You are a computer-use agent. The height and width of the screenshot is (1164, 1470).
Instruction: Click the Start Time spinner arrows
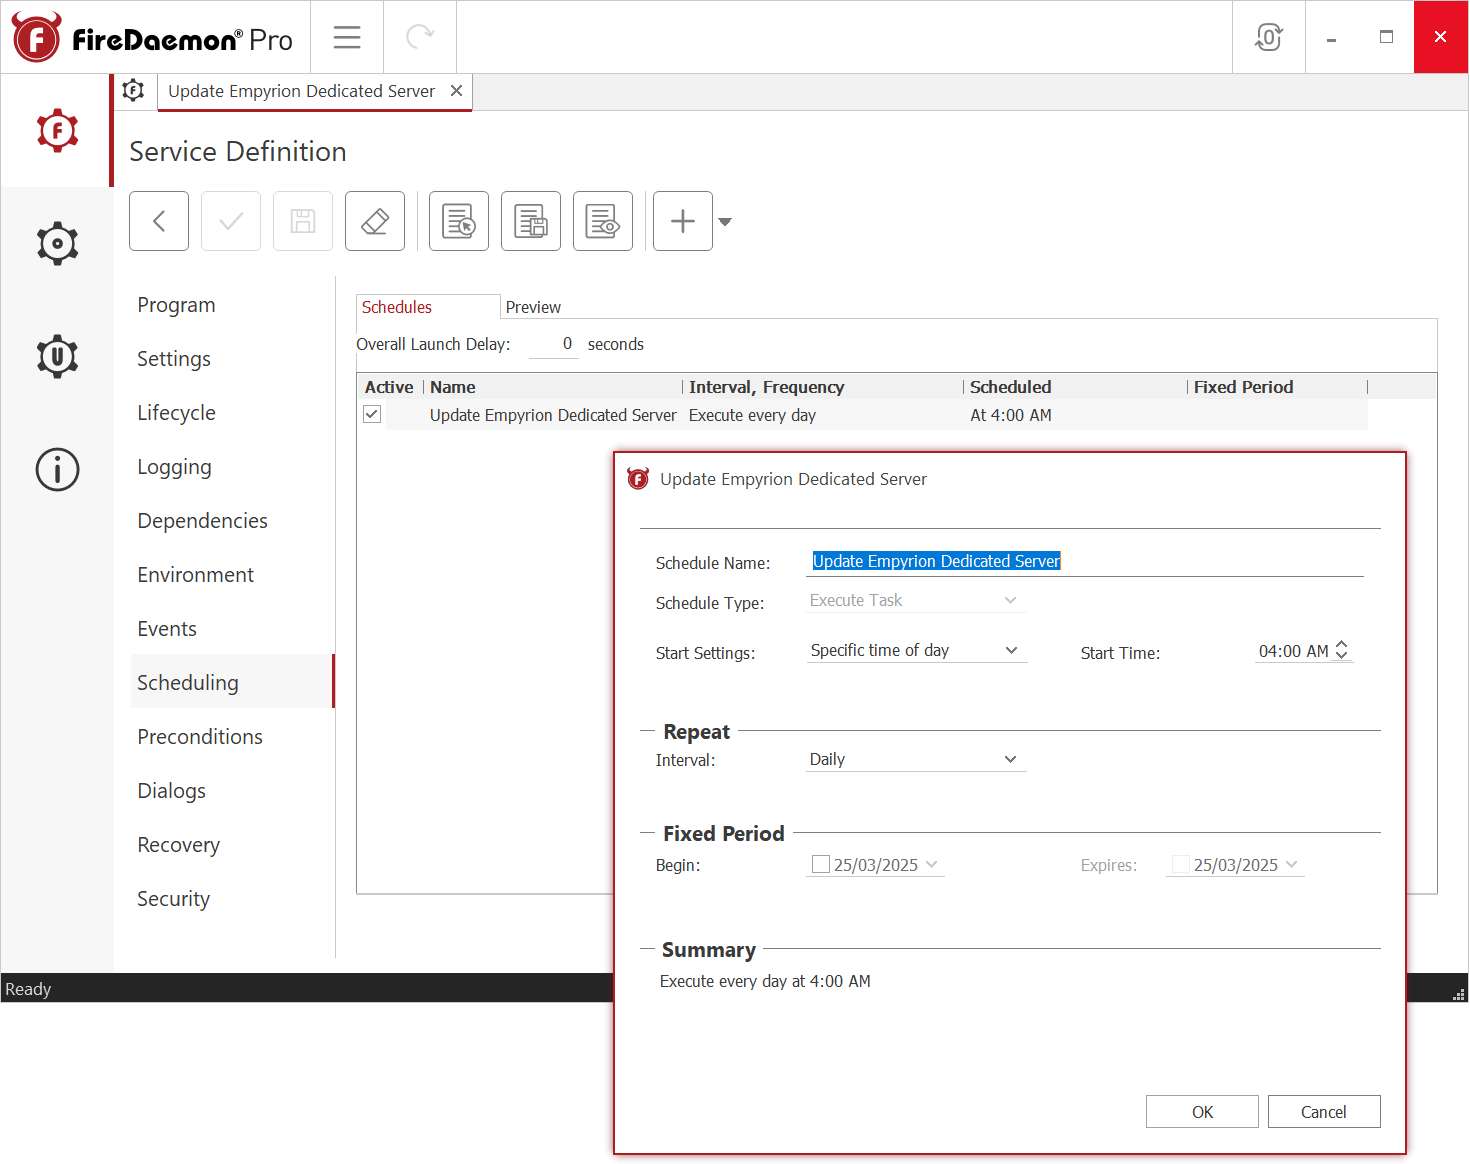[1342, 650]
